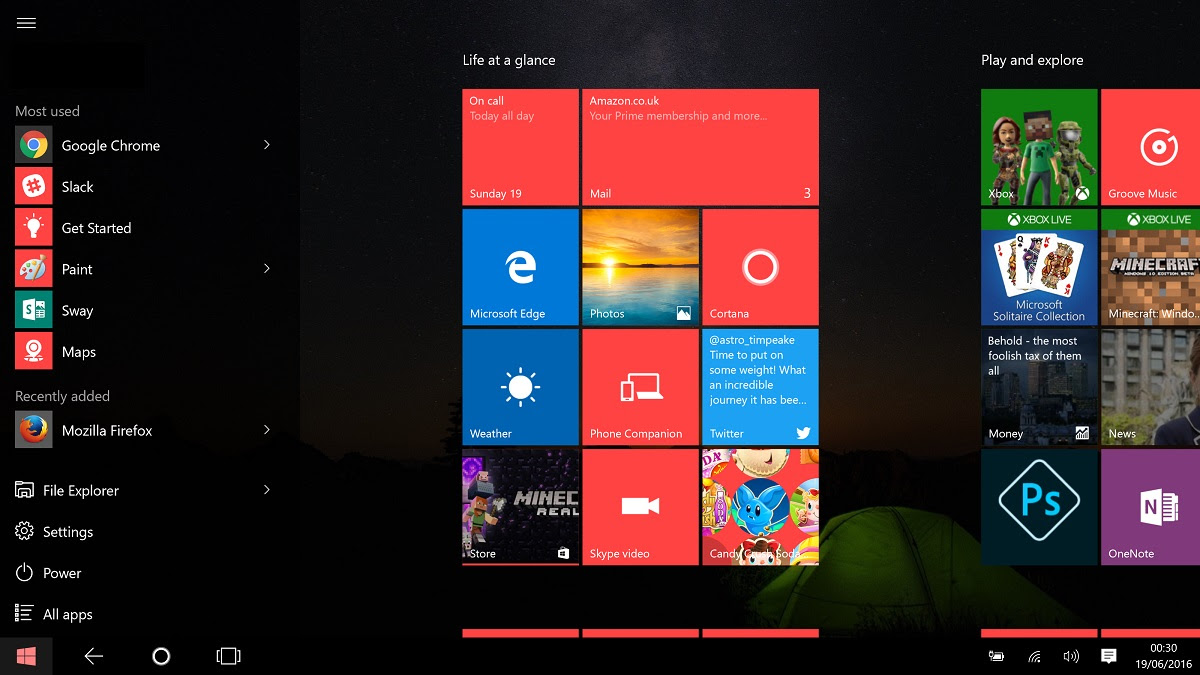Open the News tile
This screenshot has height=675, width=1200.
[1150, 387]
